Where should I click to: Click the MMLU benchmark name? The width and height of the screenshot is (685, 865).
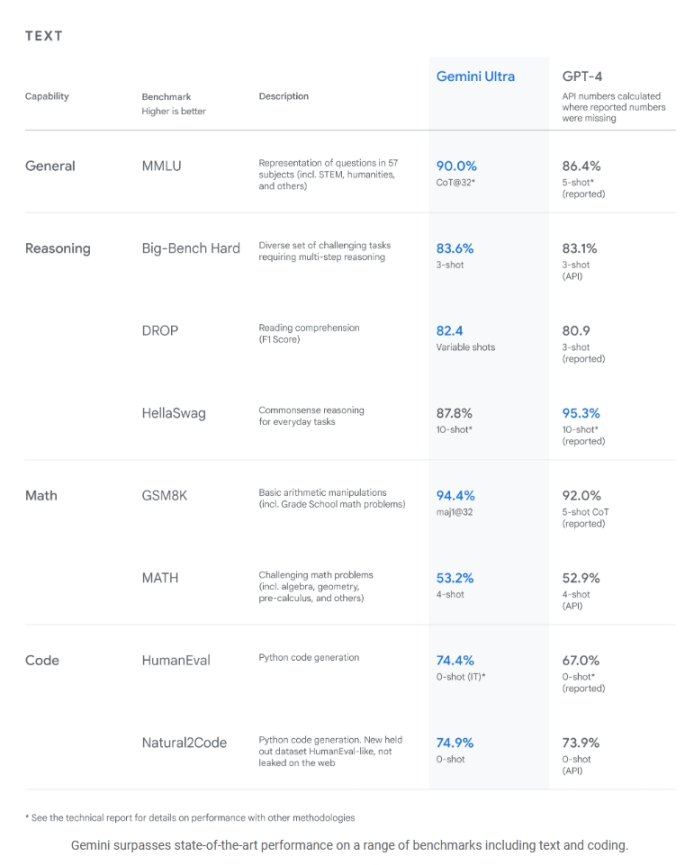point(162,166)
